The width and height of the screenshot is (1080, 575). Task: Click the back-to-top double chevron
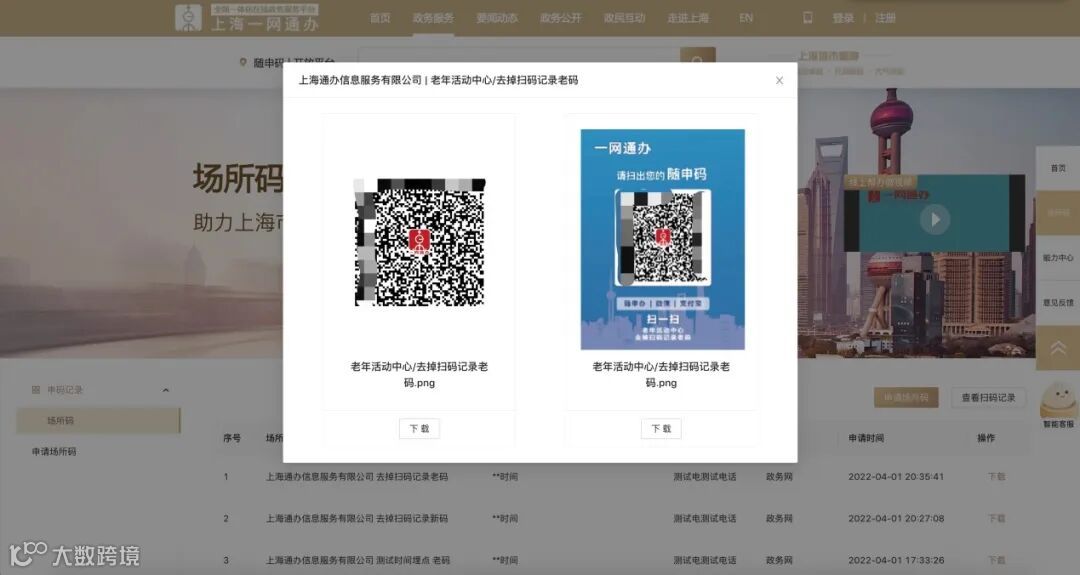pyautogui.click(x=1058, y=348)
